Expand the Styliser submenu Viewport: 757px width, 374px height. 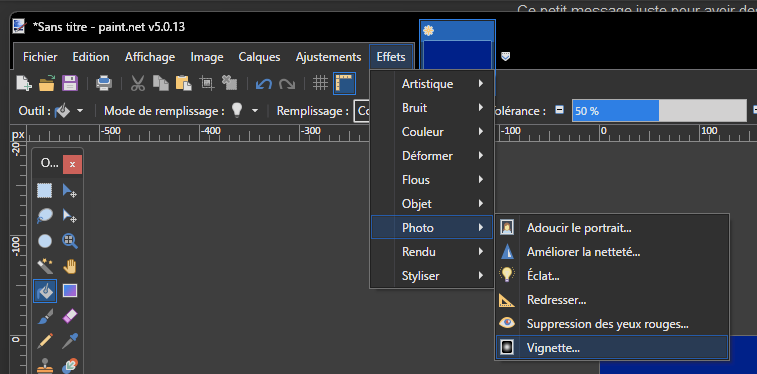432,276
